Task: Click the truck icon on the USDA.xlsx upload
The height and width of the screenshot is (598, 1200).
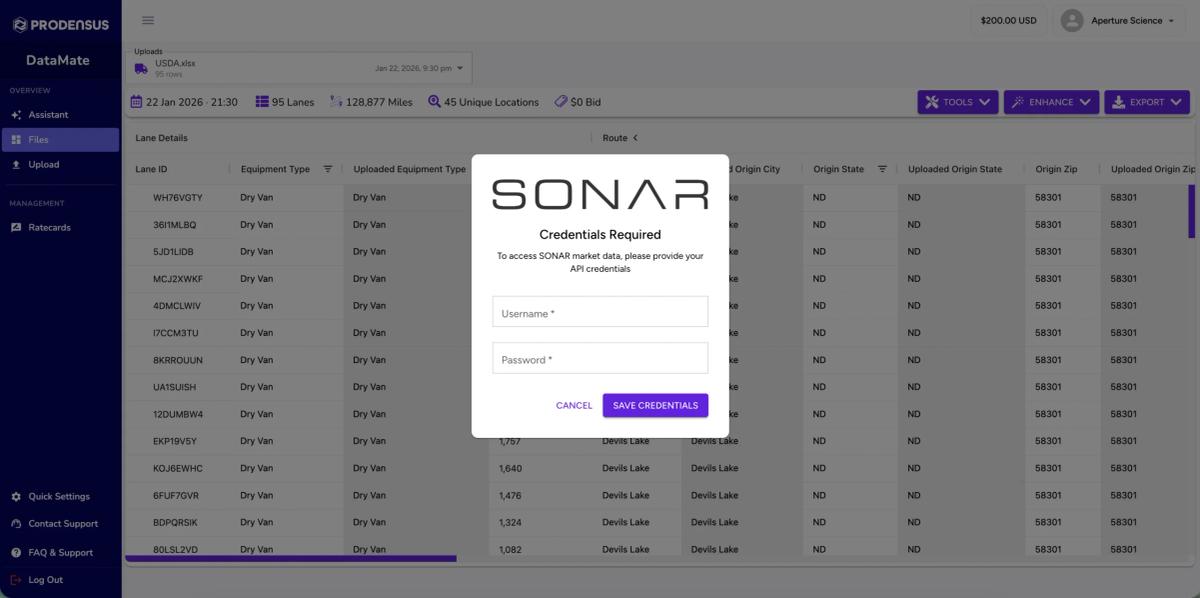Action: (140, 67)
